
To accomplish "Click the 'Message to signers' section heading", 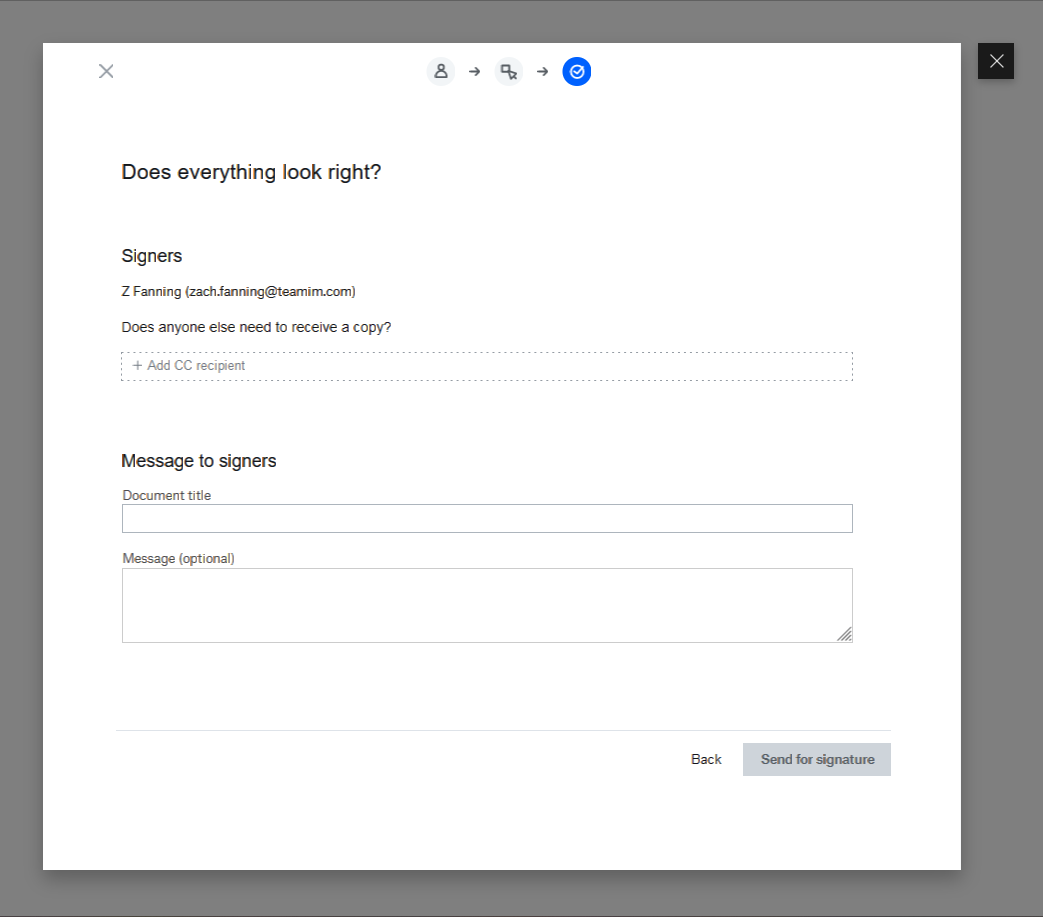I will (199, 461).
